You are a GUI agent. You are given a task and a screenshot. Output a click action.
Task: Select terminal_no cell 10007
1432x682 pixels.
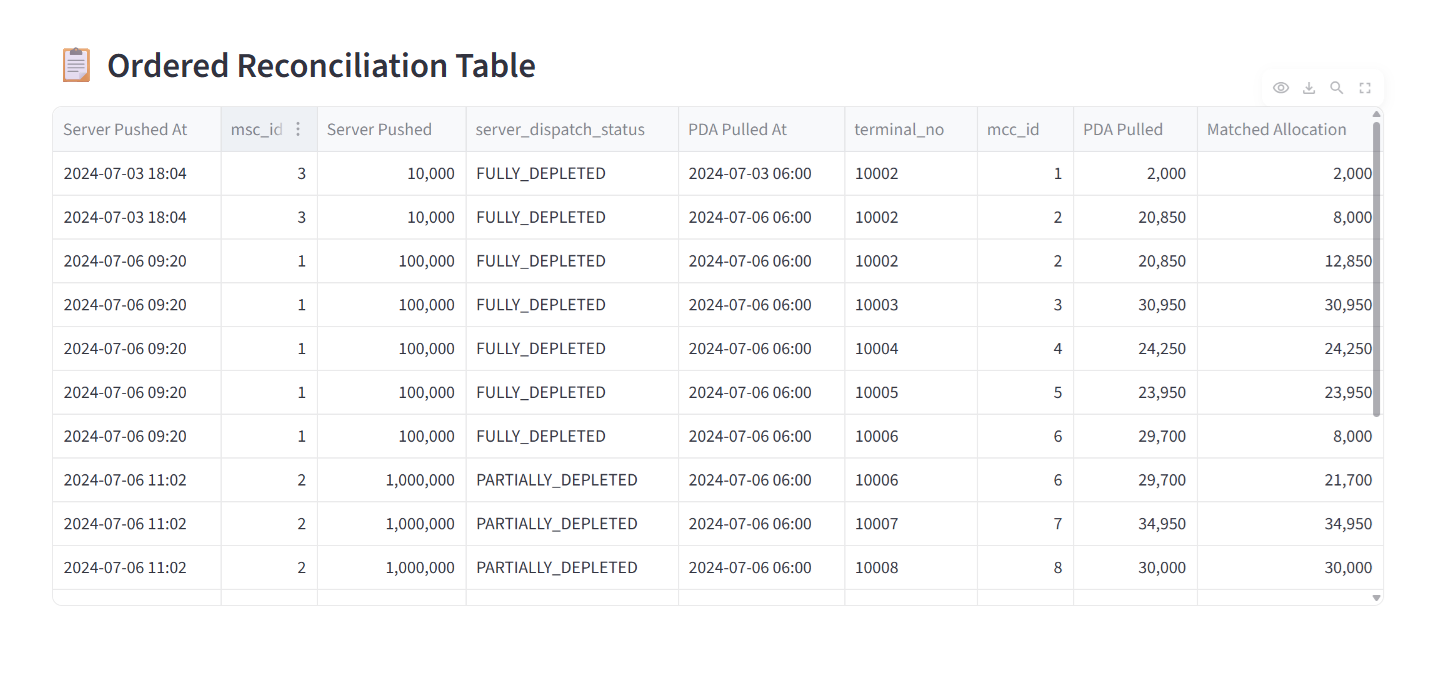coord(911,523)
